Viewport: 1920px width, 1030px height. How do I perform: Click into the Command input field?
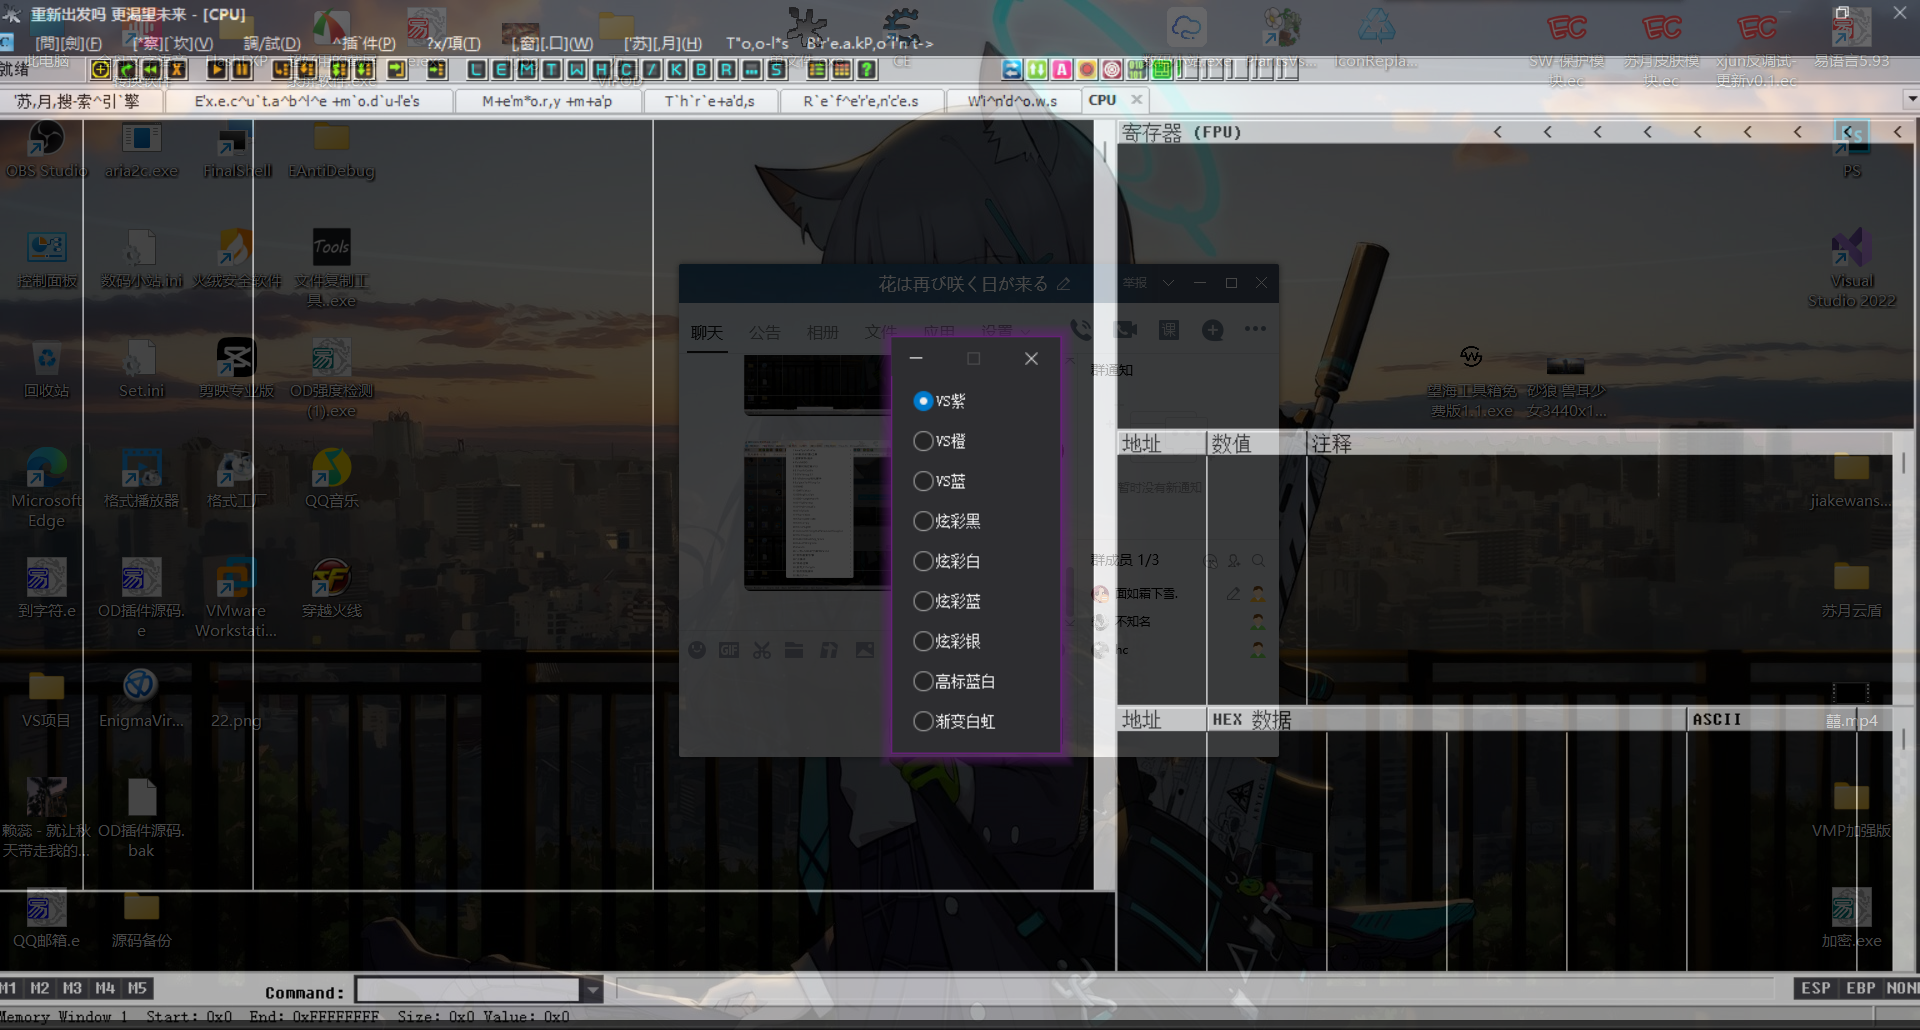[x=468, y=990]
